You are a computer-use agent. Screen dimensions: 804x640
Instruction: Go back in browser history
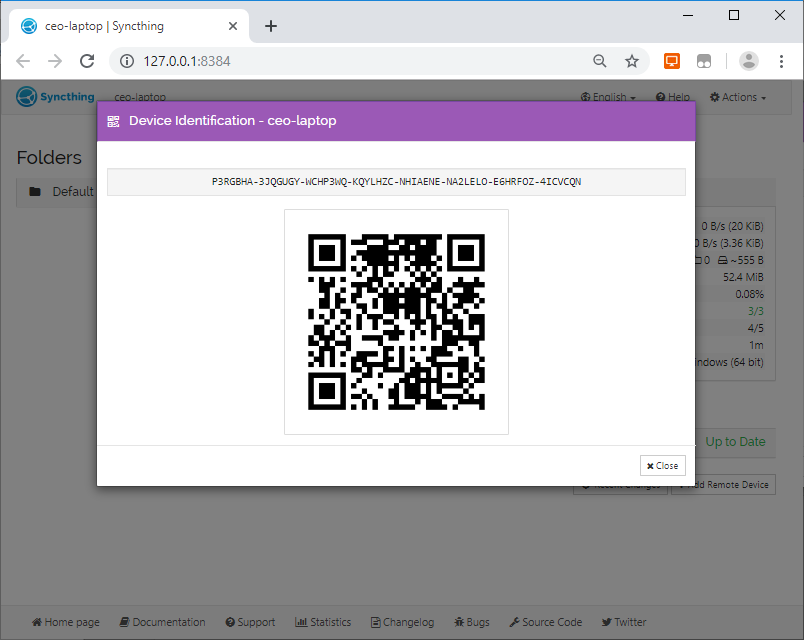[23, 61]
